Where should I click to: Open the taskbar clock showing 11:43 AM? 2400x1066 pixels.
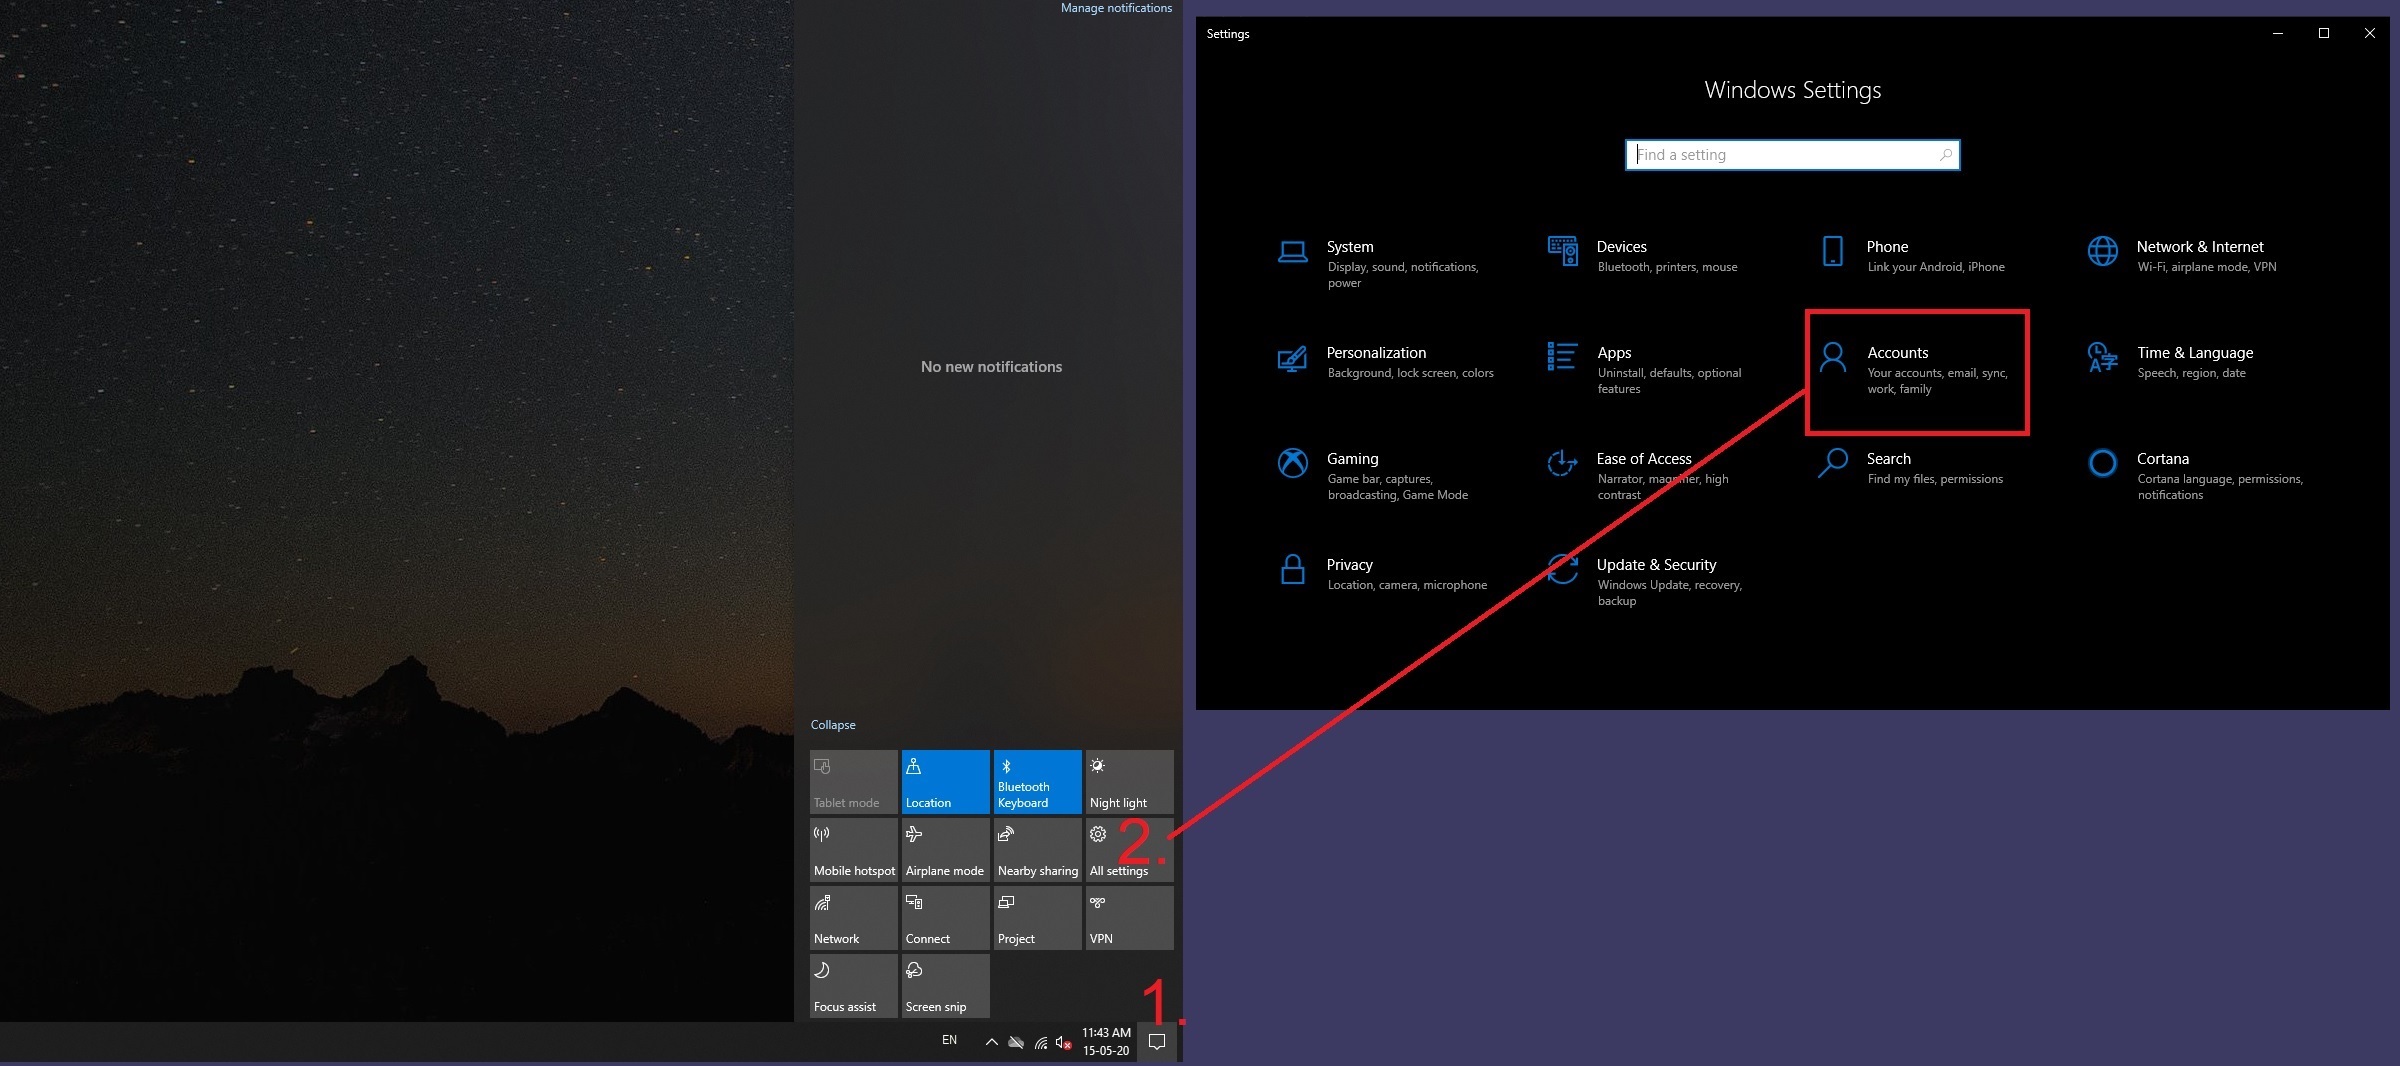1106,1042
